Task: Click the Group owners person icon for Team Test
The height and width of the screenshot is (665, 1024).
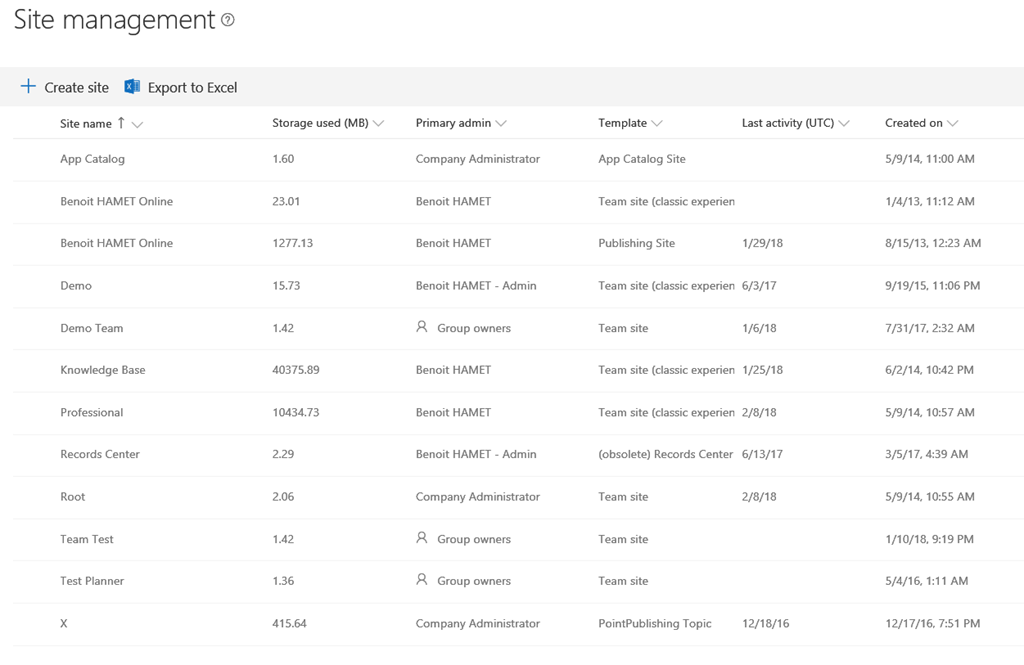Action: click(422, 538)
